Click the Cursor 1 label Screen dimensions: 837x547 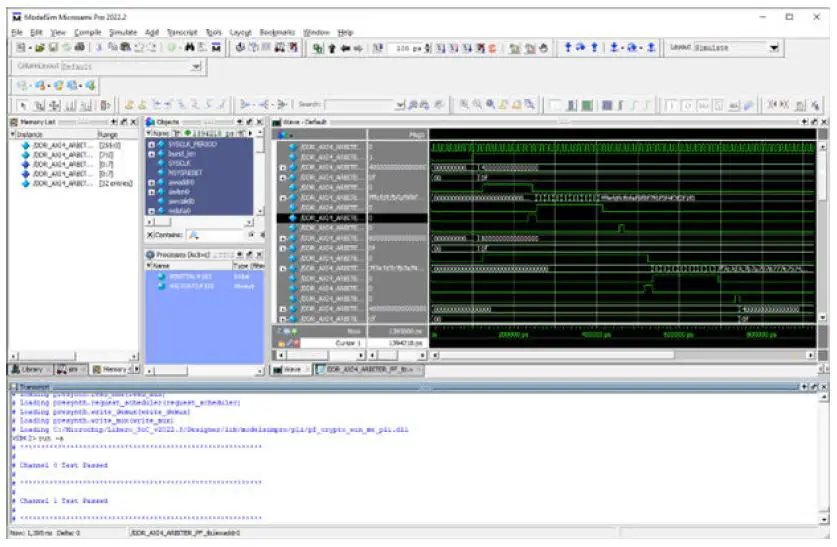click(349, 343)
